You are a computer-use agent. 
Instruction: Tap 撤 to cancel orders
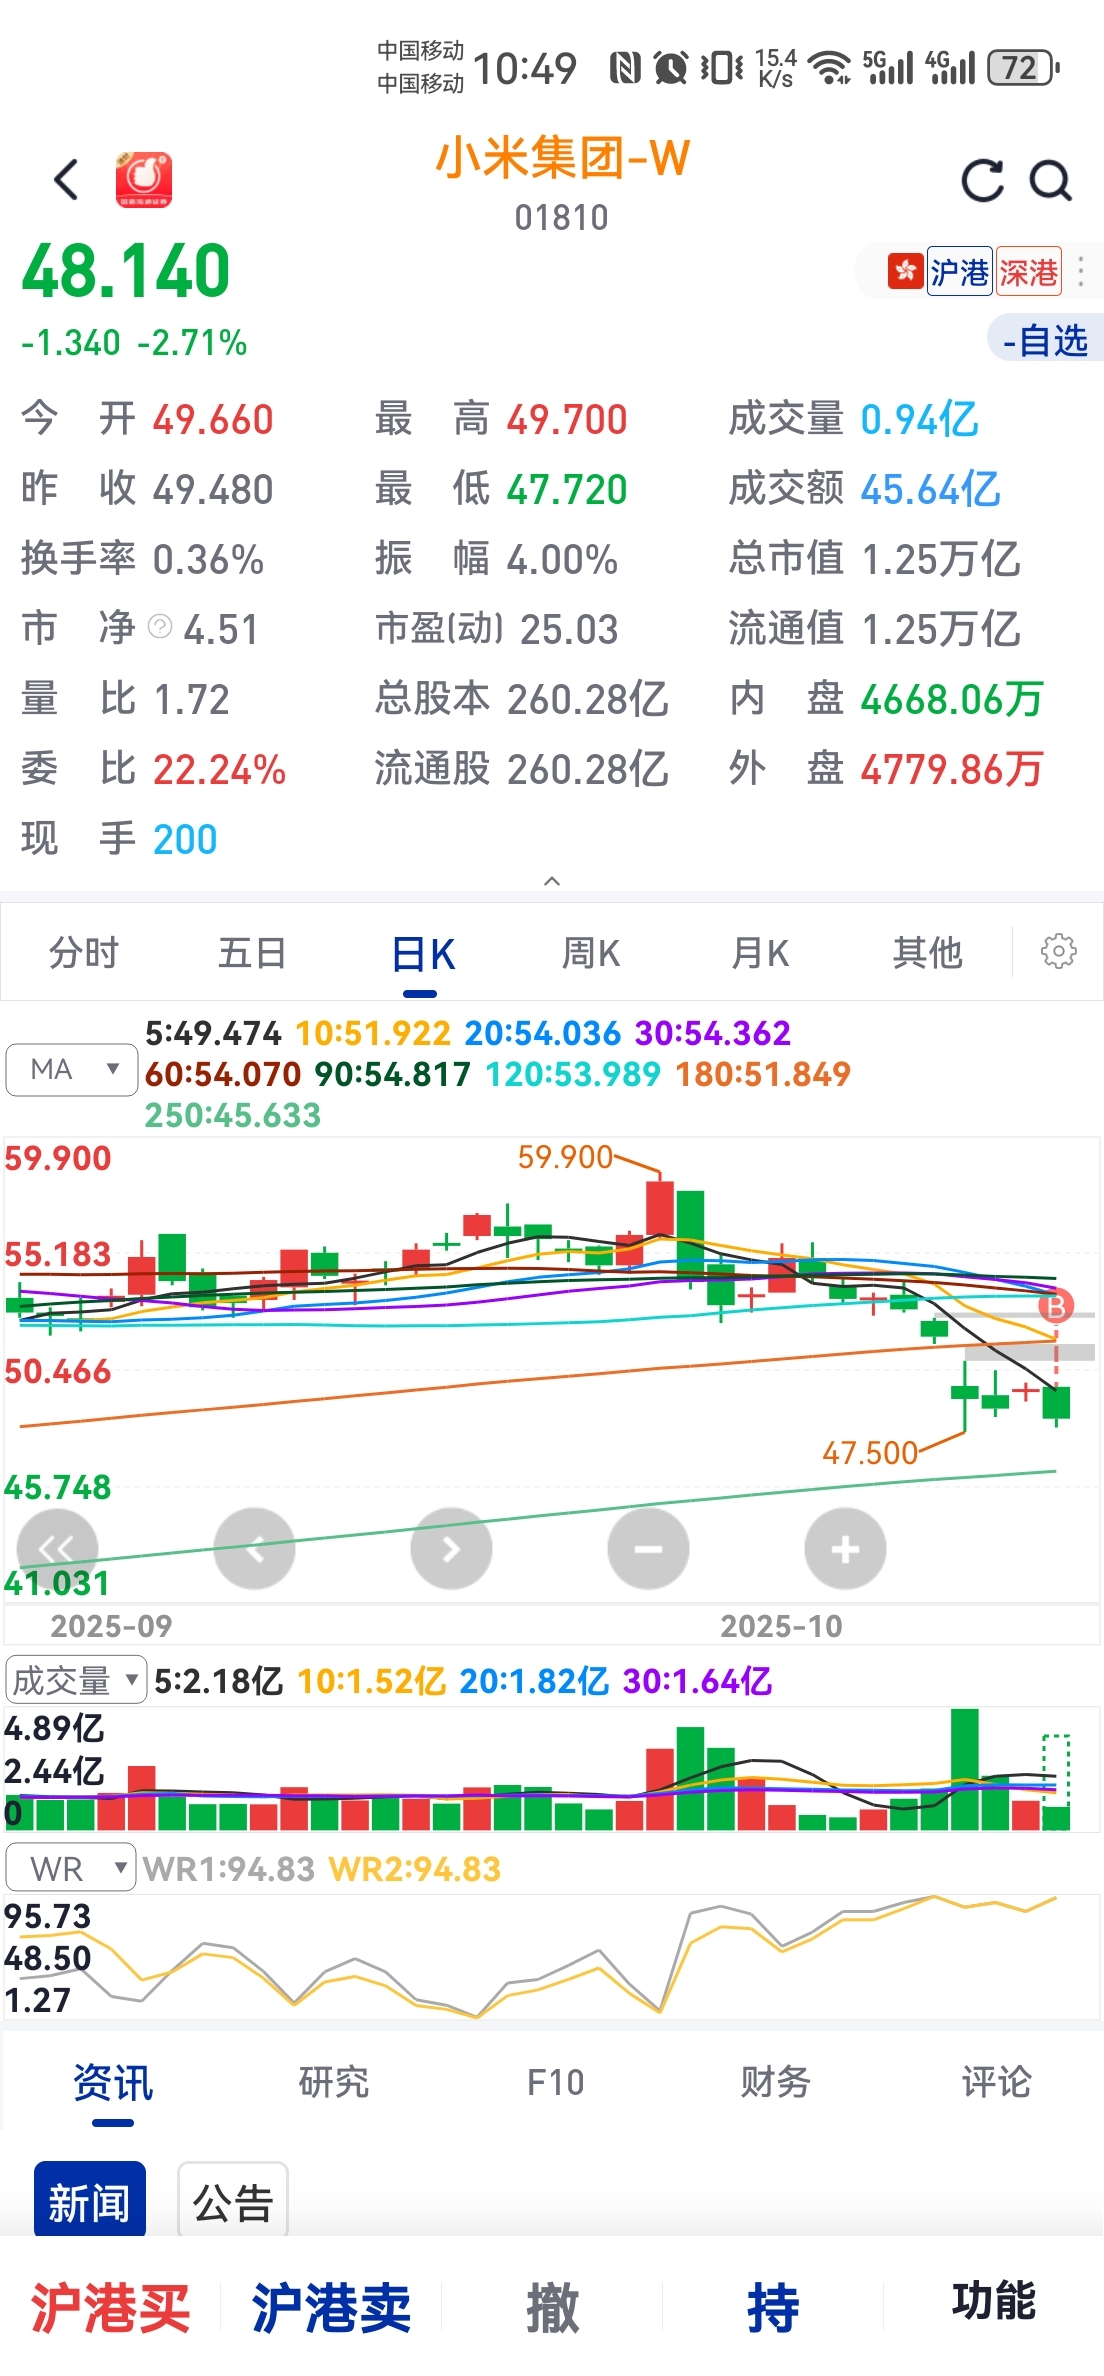pyautogui.click(x=552, y=2308)
